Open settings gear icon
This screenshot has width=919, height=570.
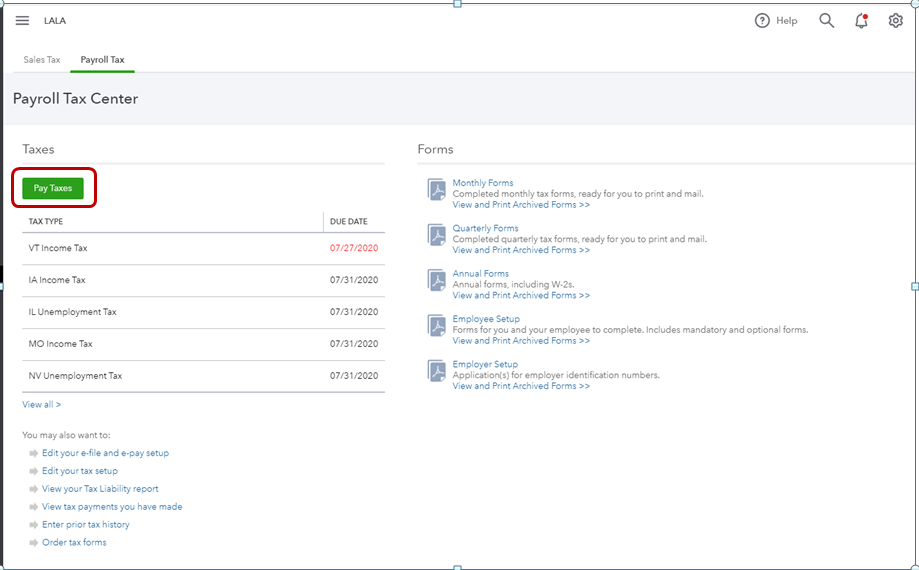[x=895, y=20]
